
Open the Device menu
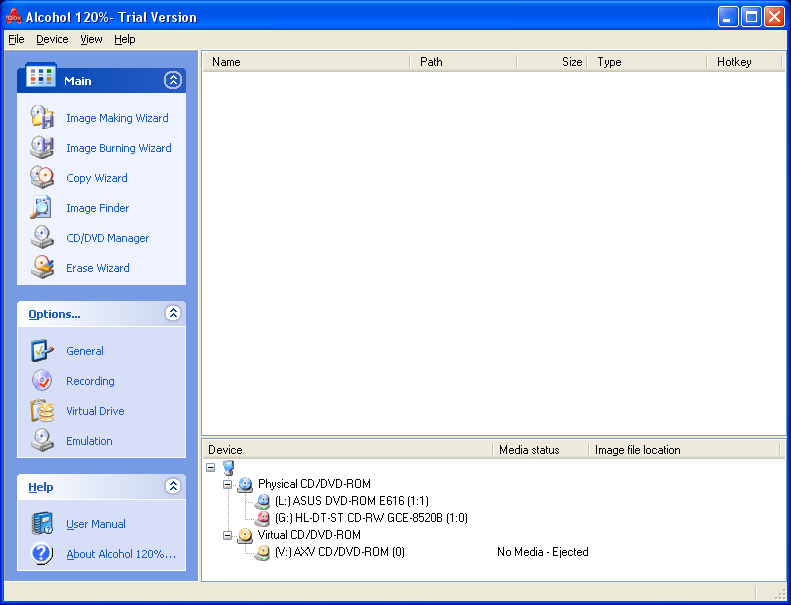(52, 39)
